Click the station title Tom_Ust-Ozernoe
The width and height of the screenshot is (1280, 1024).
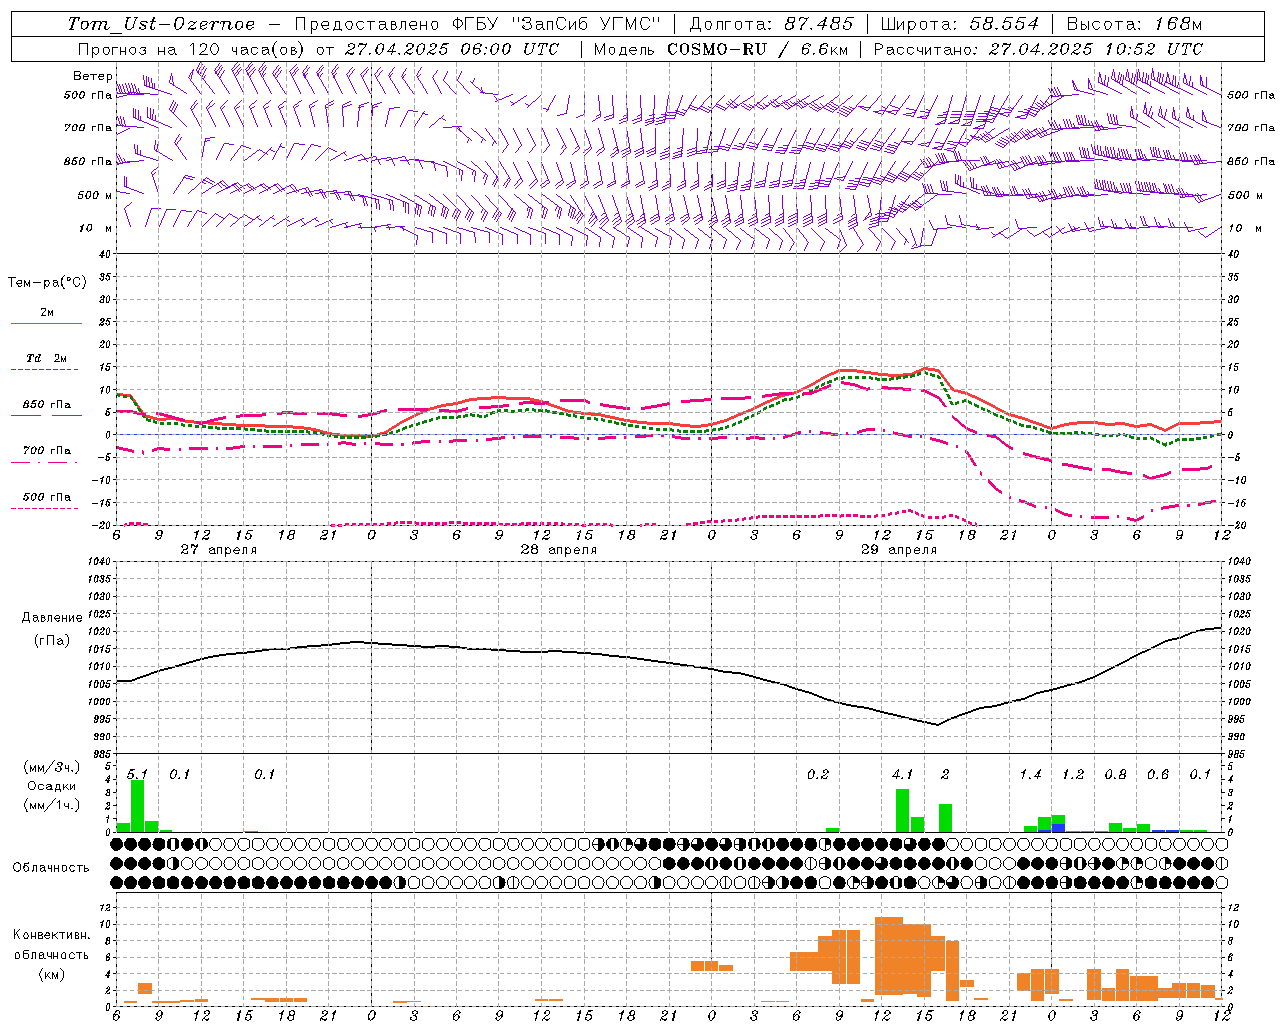pos(161,24)
